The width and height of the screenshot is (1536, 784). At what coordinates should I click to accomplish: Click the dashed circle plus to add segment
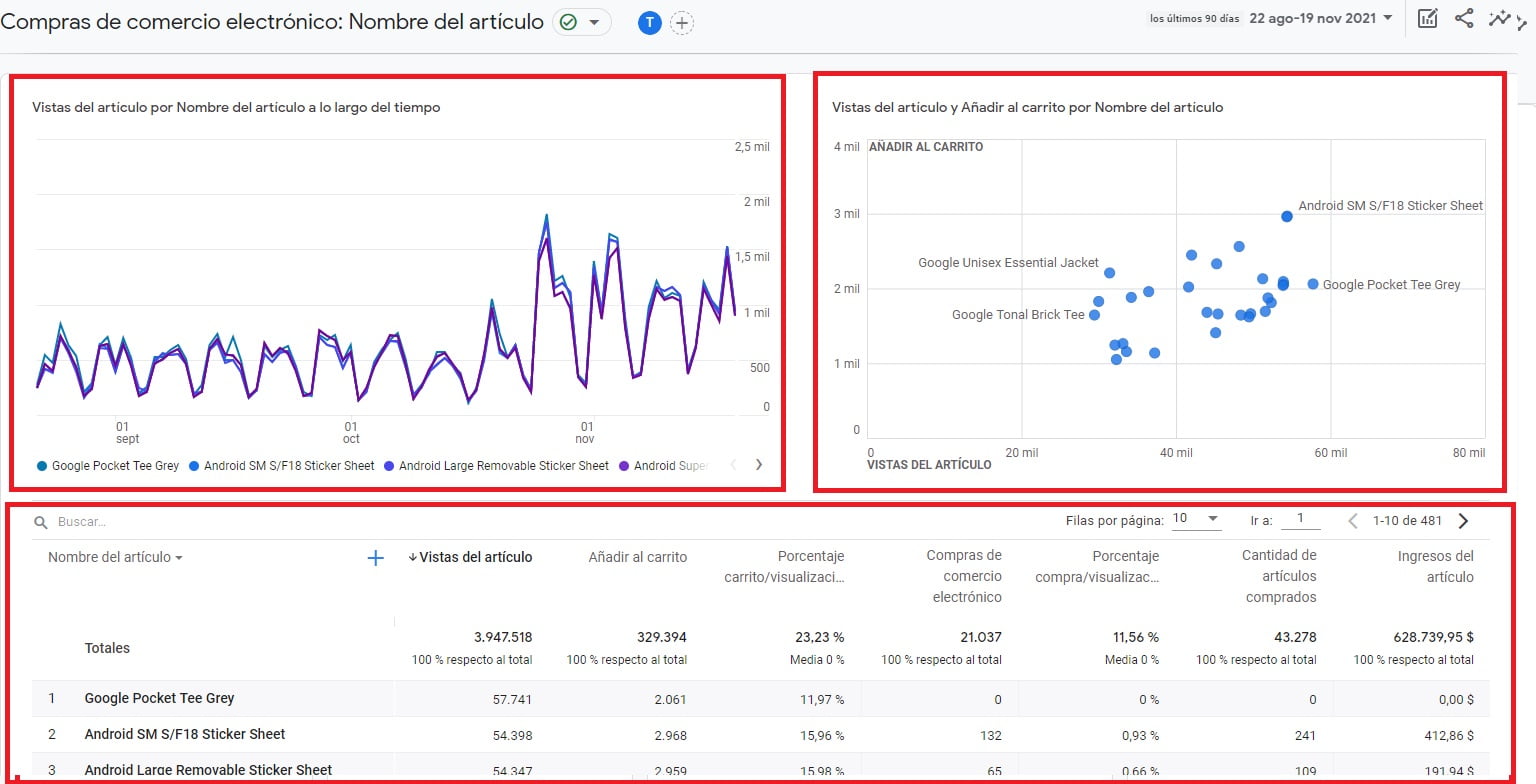[682, 22]
